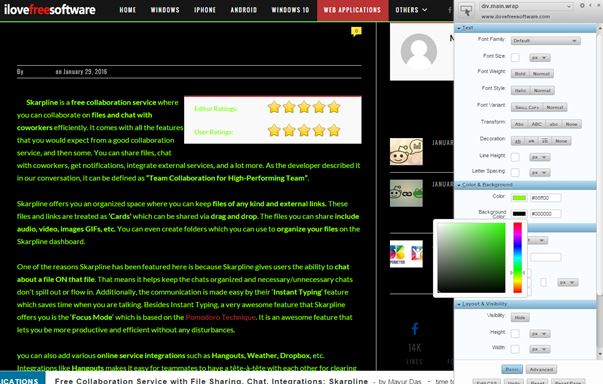Viewport: 603px width, 384px height.
Task: Click the Background Color hex input field
Action: [545, 214]
